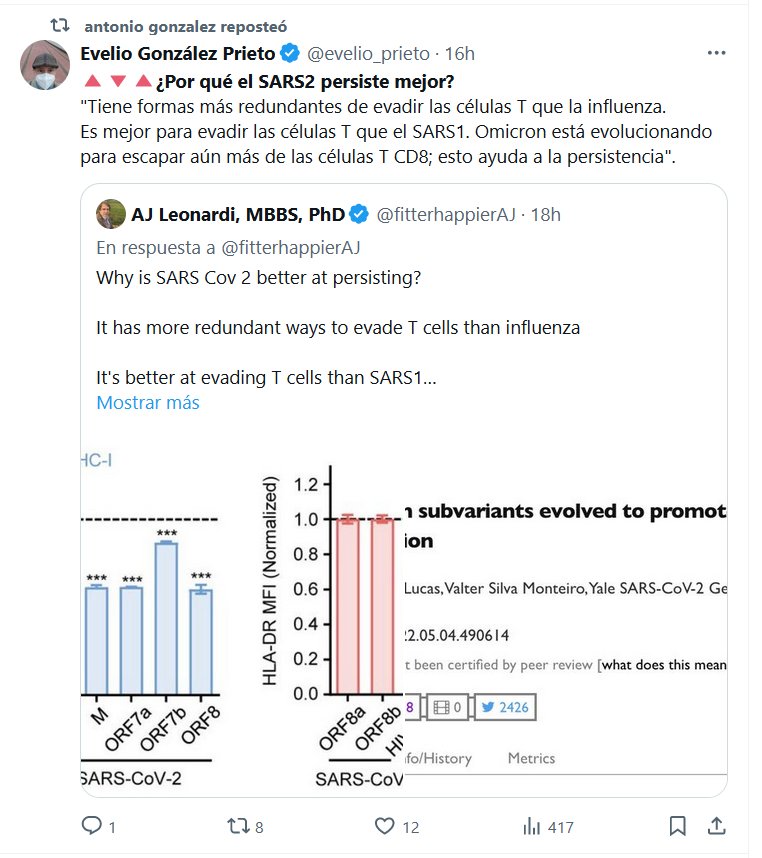The image size is (762, 858).
Task: Click AJ Leonardi's small profile avatar
Action: click(109, 214)
